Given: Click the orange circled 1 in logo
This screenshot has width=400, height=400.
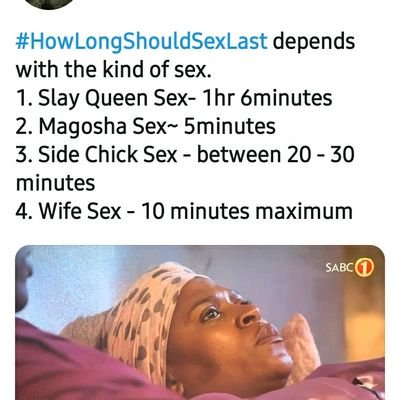Looking at the screenshot, I should 364,268.
